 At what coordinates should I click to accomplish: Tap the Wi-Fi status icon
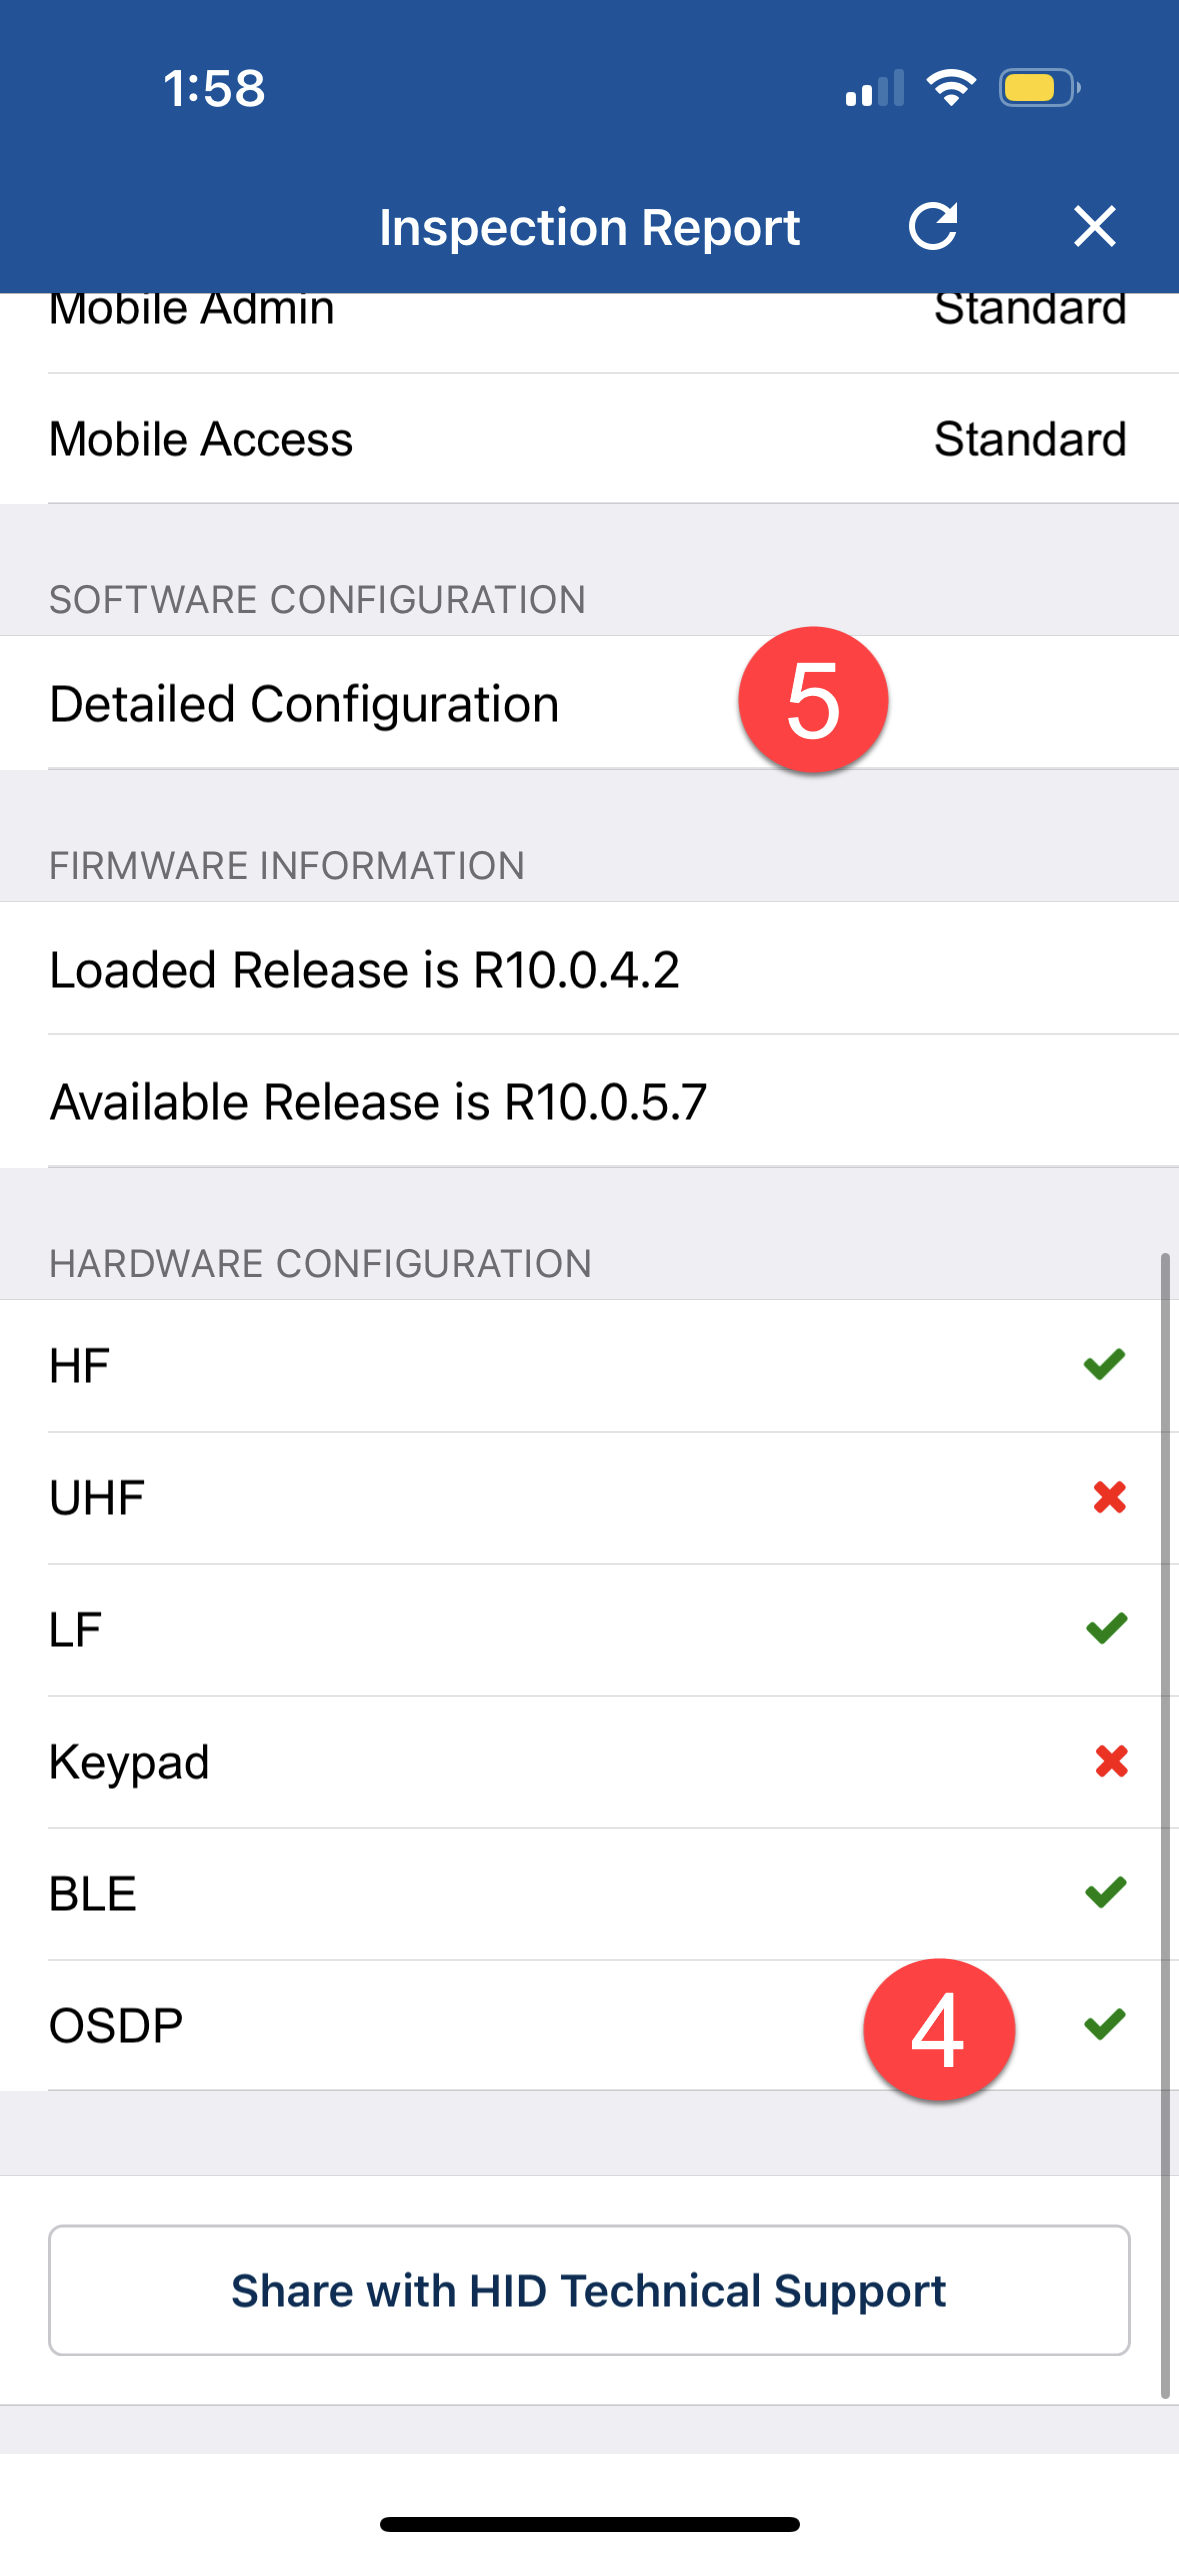tap(951, 88)
